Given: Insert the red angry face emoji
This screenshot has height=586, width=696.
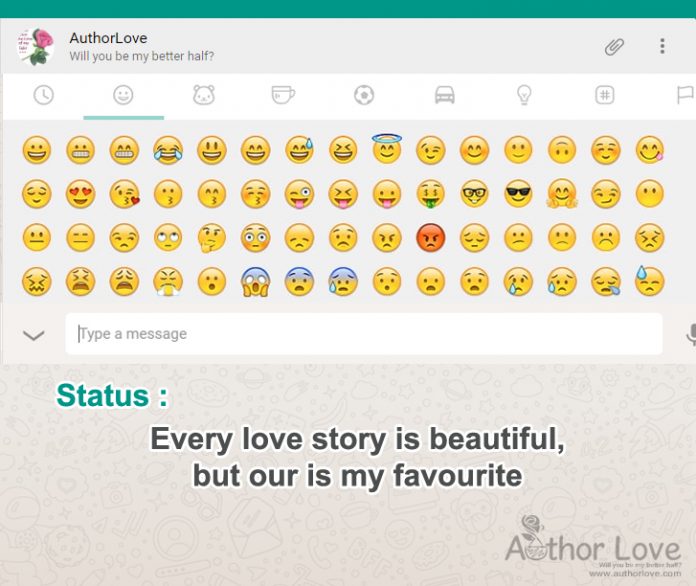Looking at the screenshot, I should point(431,238).
